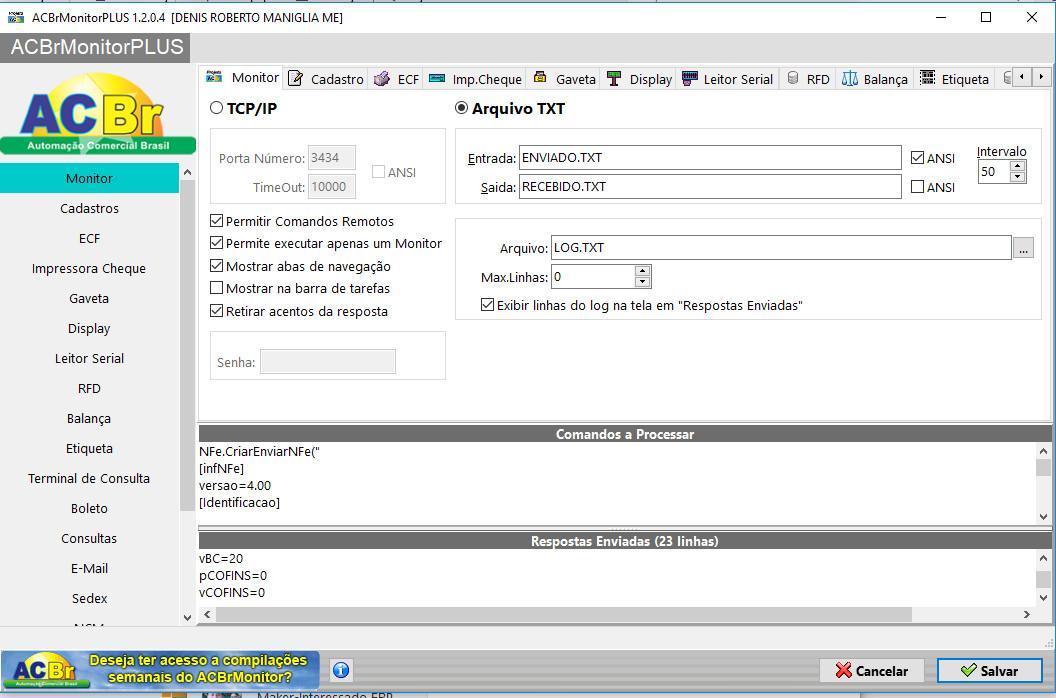Click the Imp.Cheque tab icon
Viewport: 1056px width, 698px height.
(436, 78)
